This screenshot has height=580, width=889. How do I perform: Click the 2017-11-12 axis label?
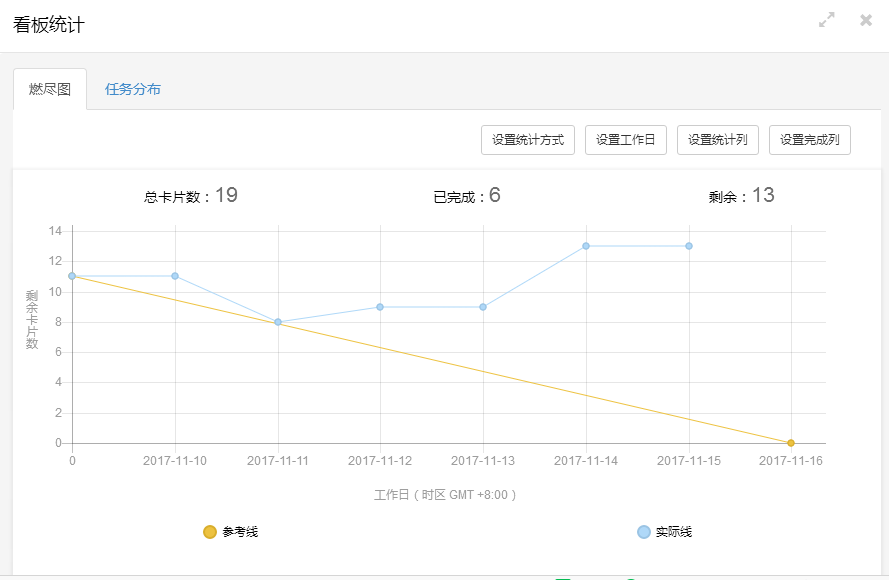pos(380,461)
